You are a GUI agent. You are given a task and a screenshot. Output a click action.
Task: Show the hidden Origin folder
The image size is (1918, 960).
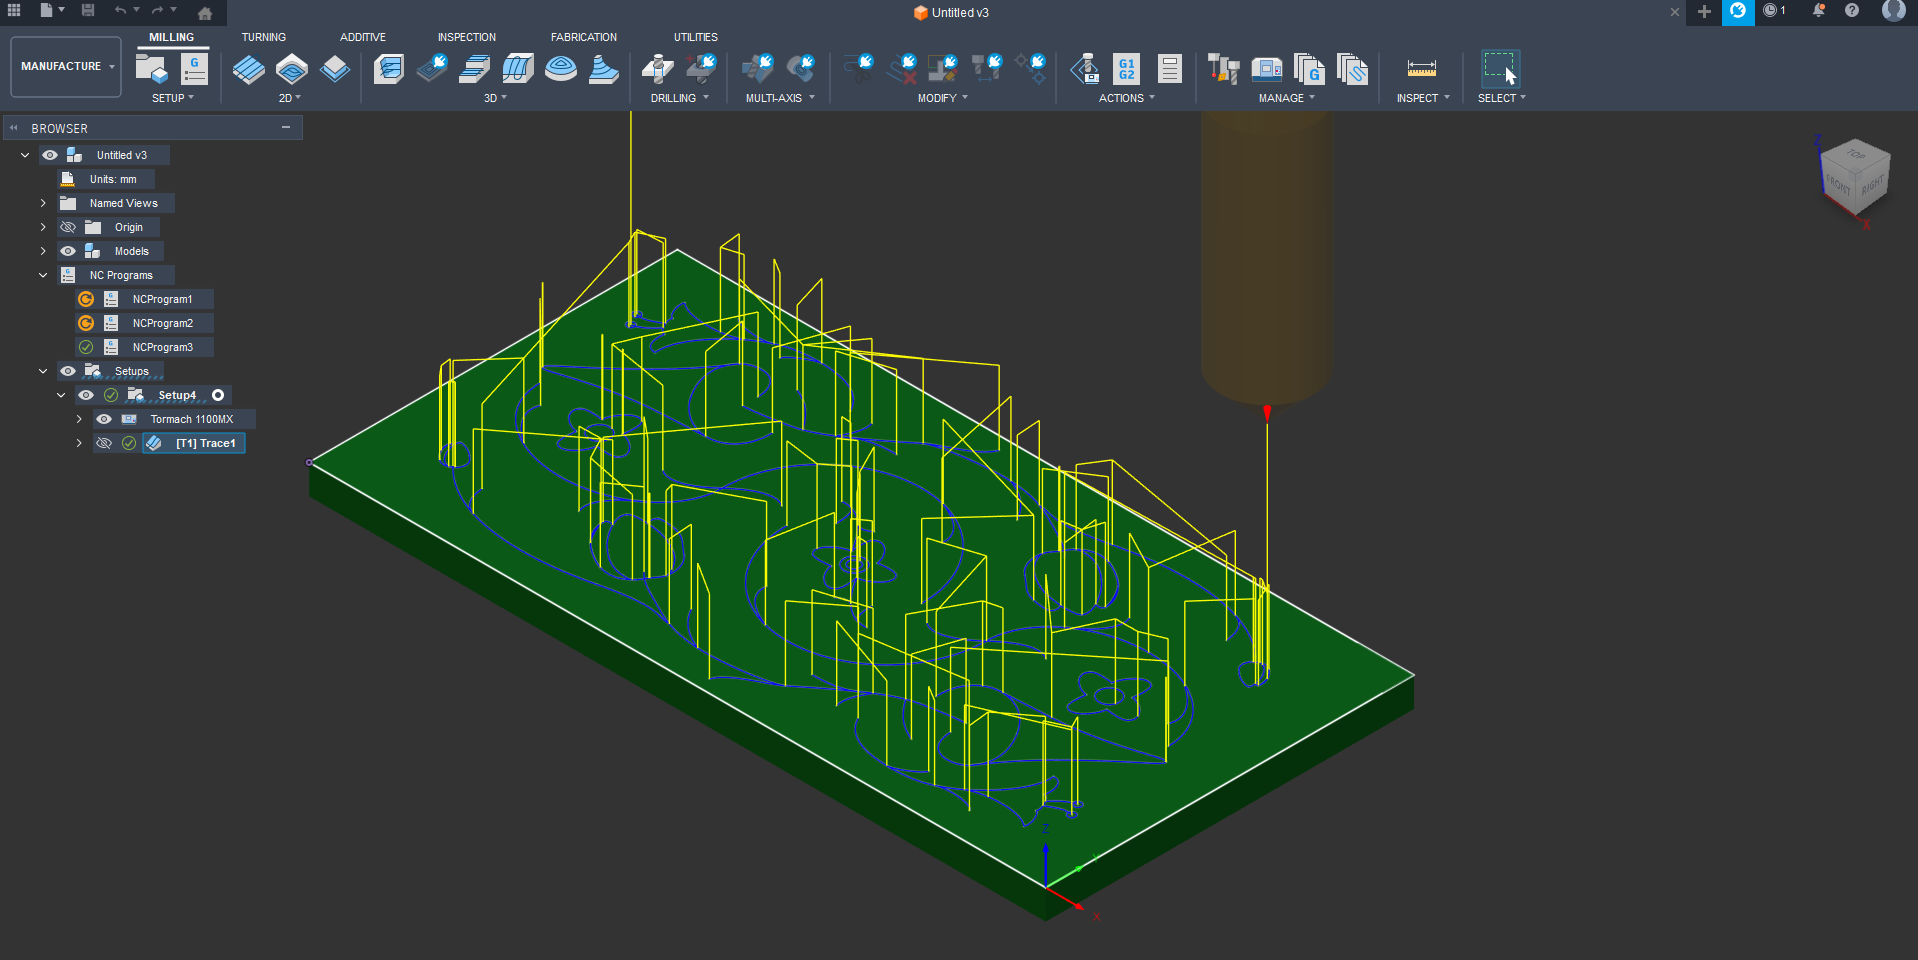pos(68,227)
